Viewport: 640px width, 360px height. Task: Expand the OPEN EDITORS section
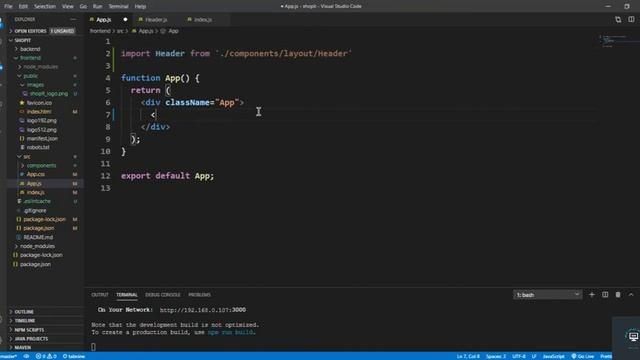(x=45, y=31)
